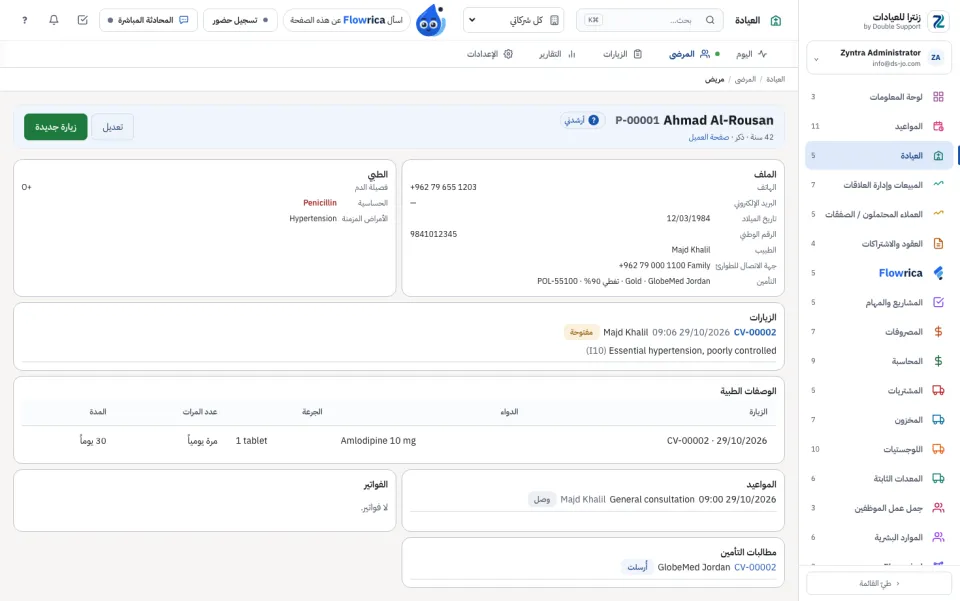Open projects and tasks sidebar icon
960x601 pixels.
click(x=938, y=302)
